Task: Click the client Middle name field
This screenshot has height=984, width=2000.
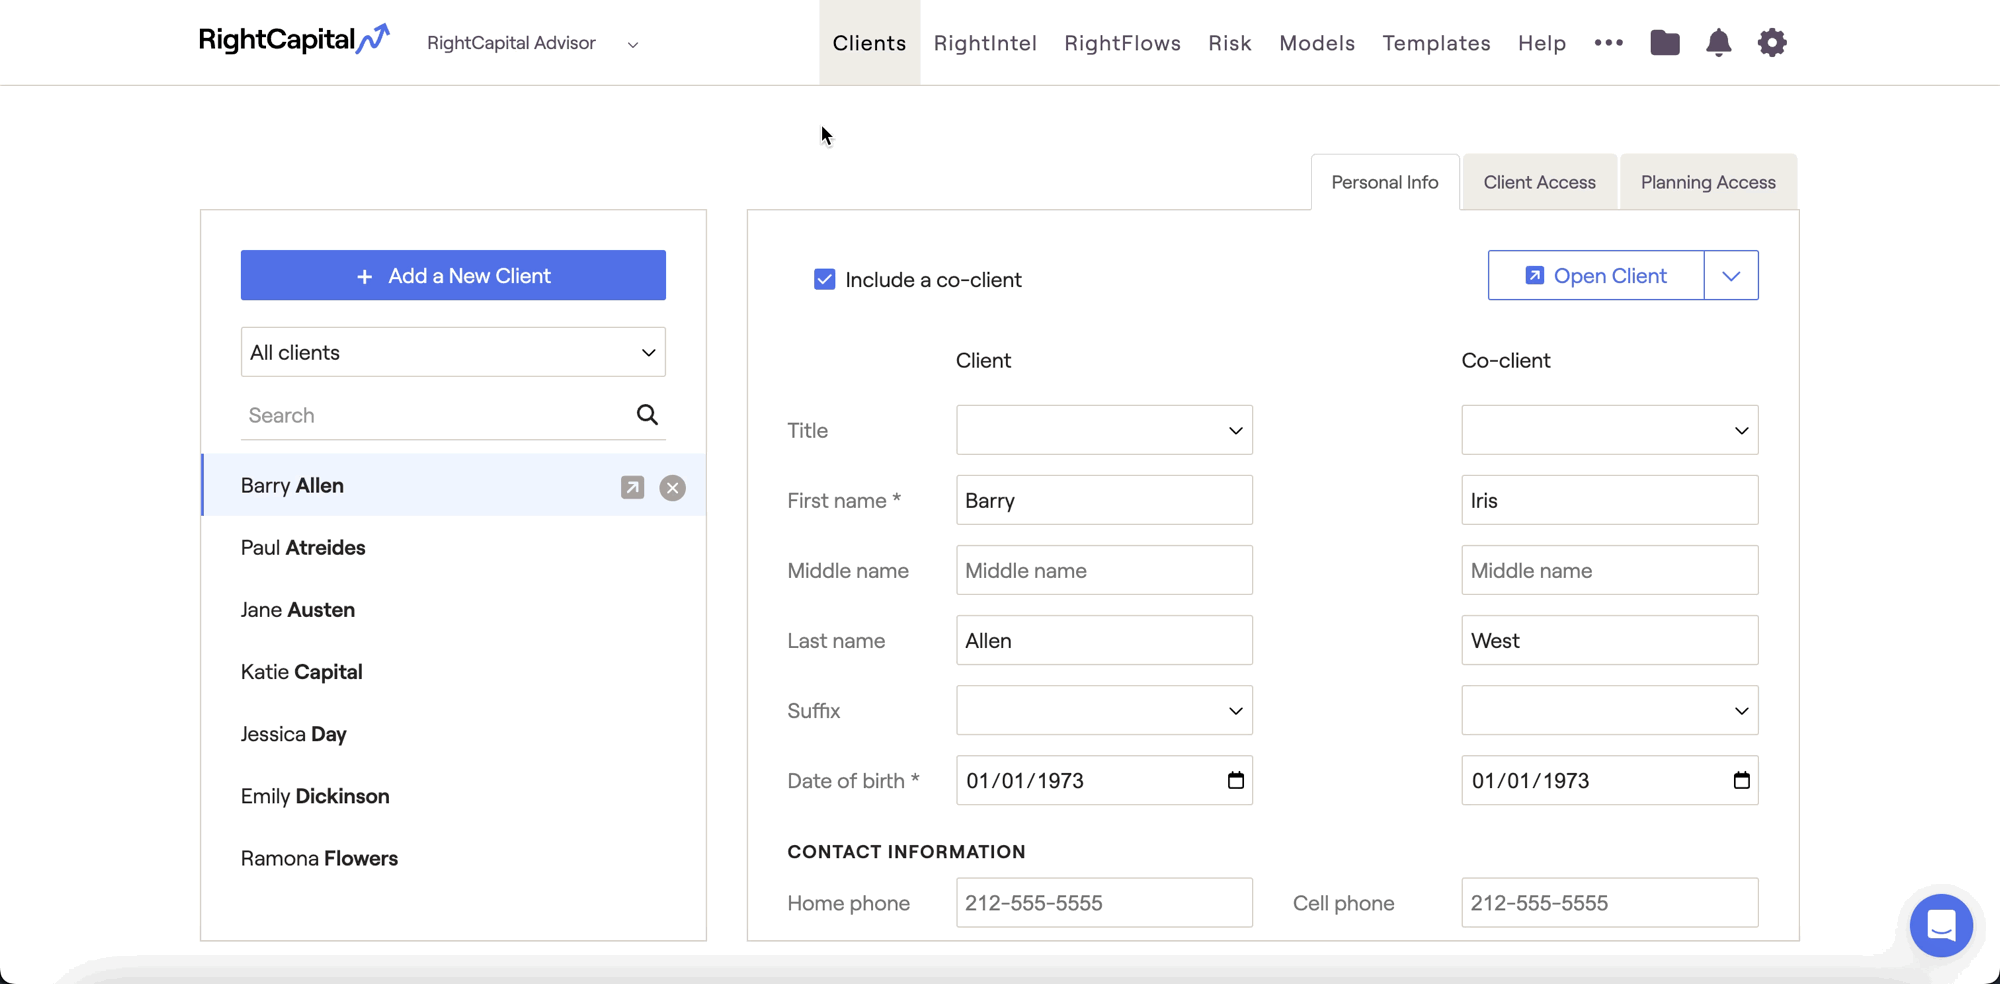Action: [x=1104, y=570]
